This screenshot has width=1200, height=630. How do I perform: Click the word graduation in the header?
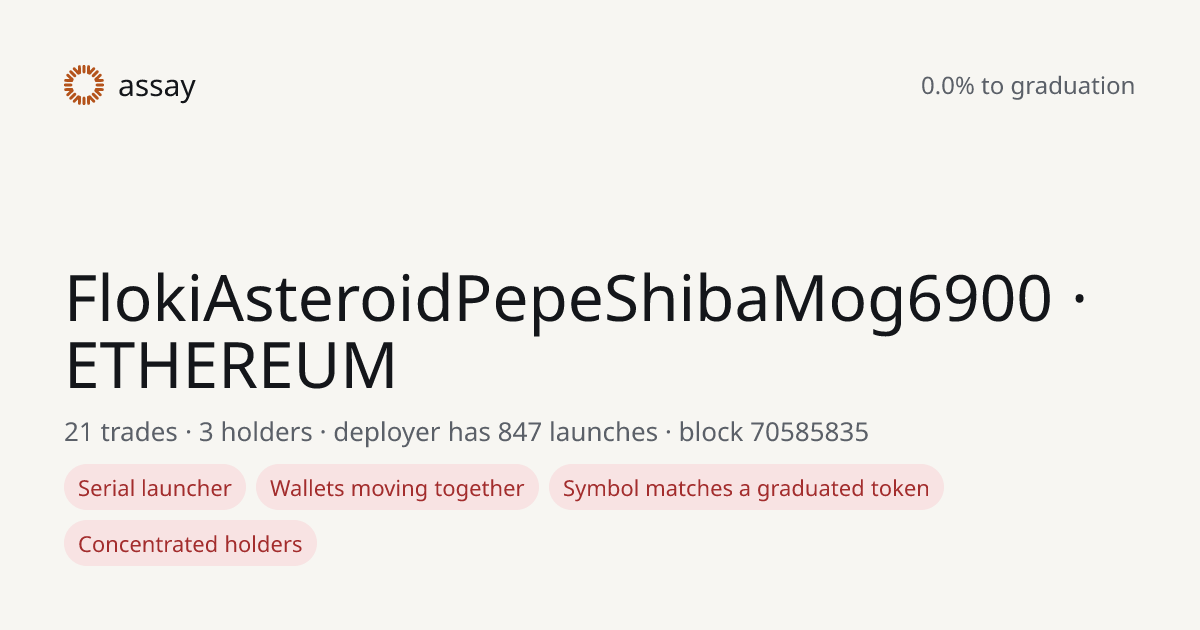tap(1072, 87)
